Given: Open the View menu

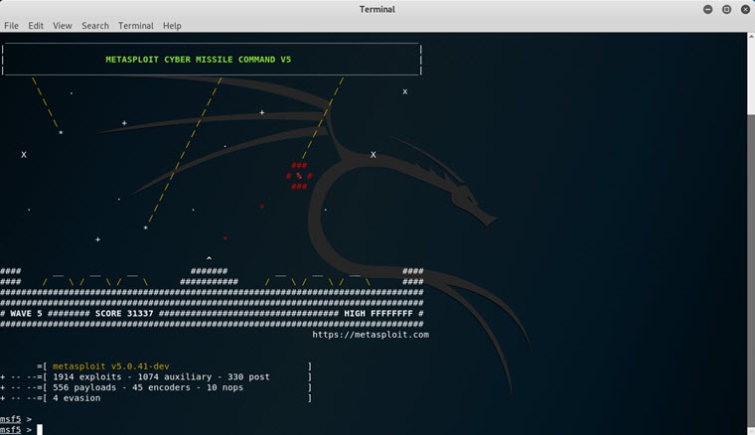Looking at the screenshot, I should coord(62,26).
